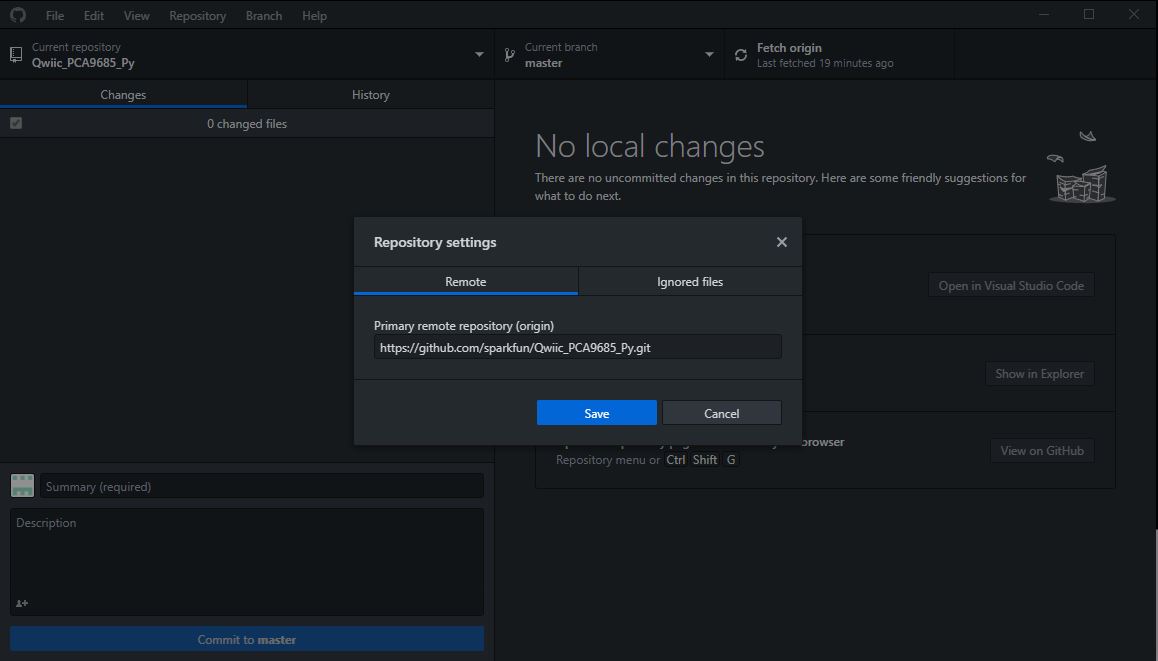The width and height of the screenshot is (1158, 661).
Task: Click the Fetch origin sync icon
Action: tap(740, 54)
